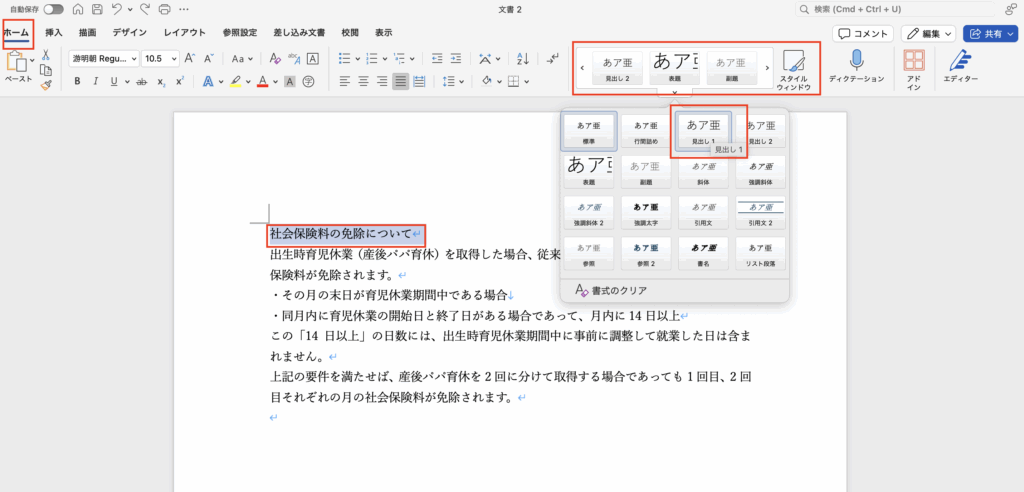Toggle italic formatting in the ribbon

point(96,82)
